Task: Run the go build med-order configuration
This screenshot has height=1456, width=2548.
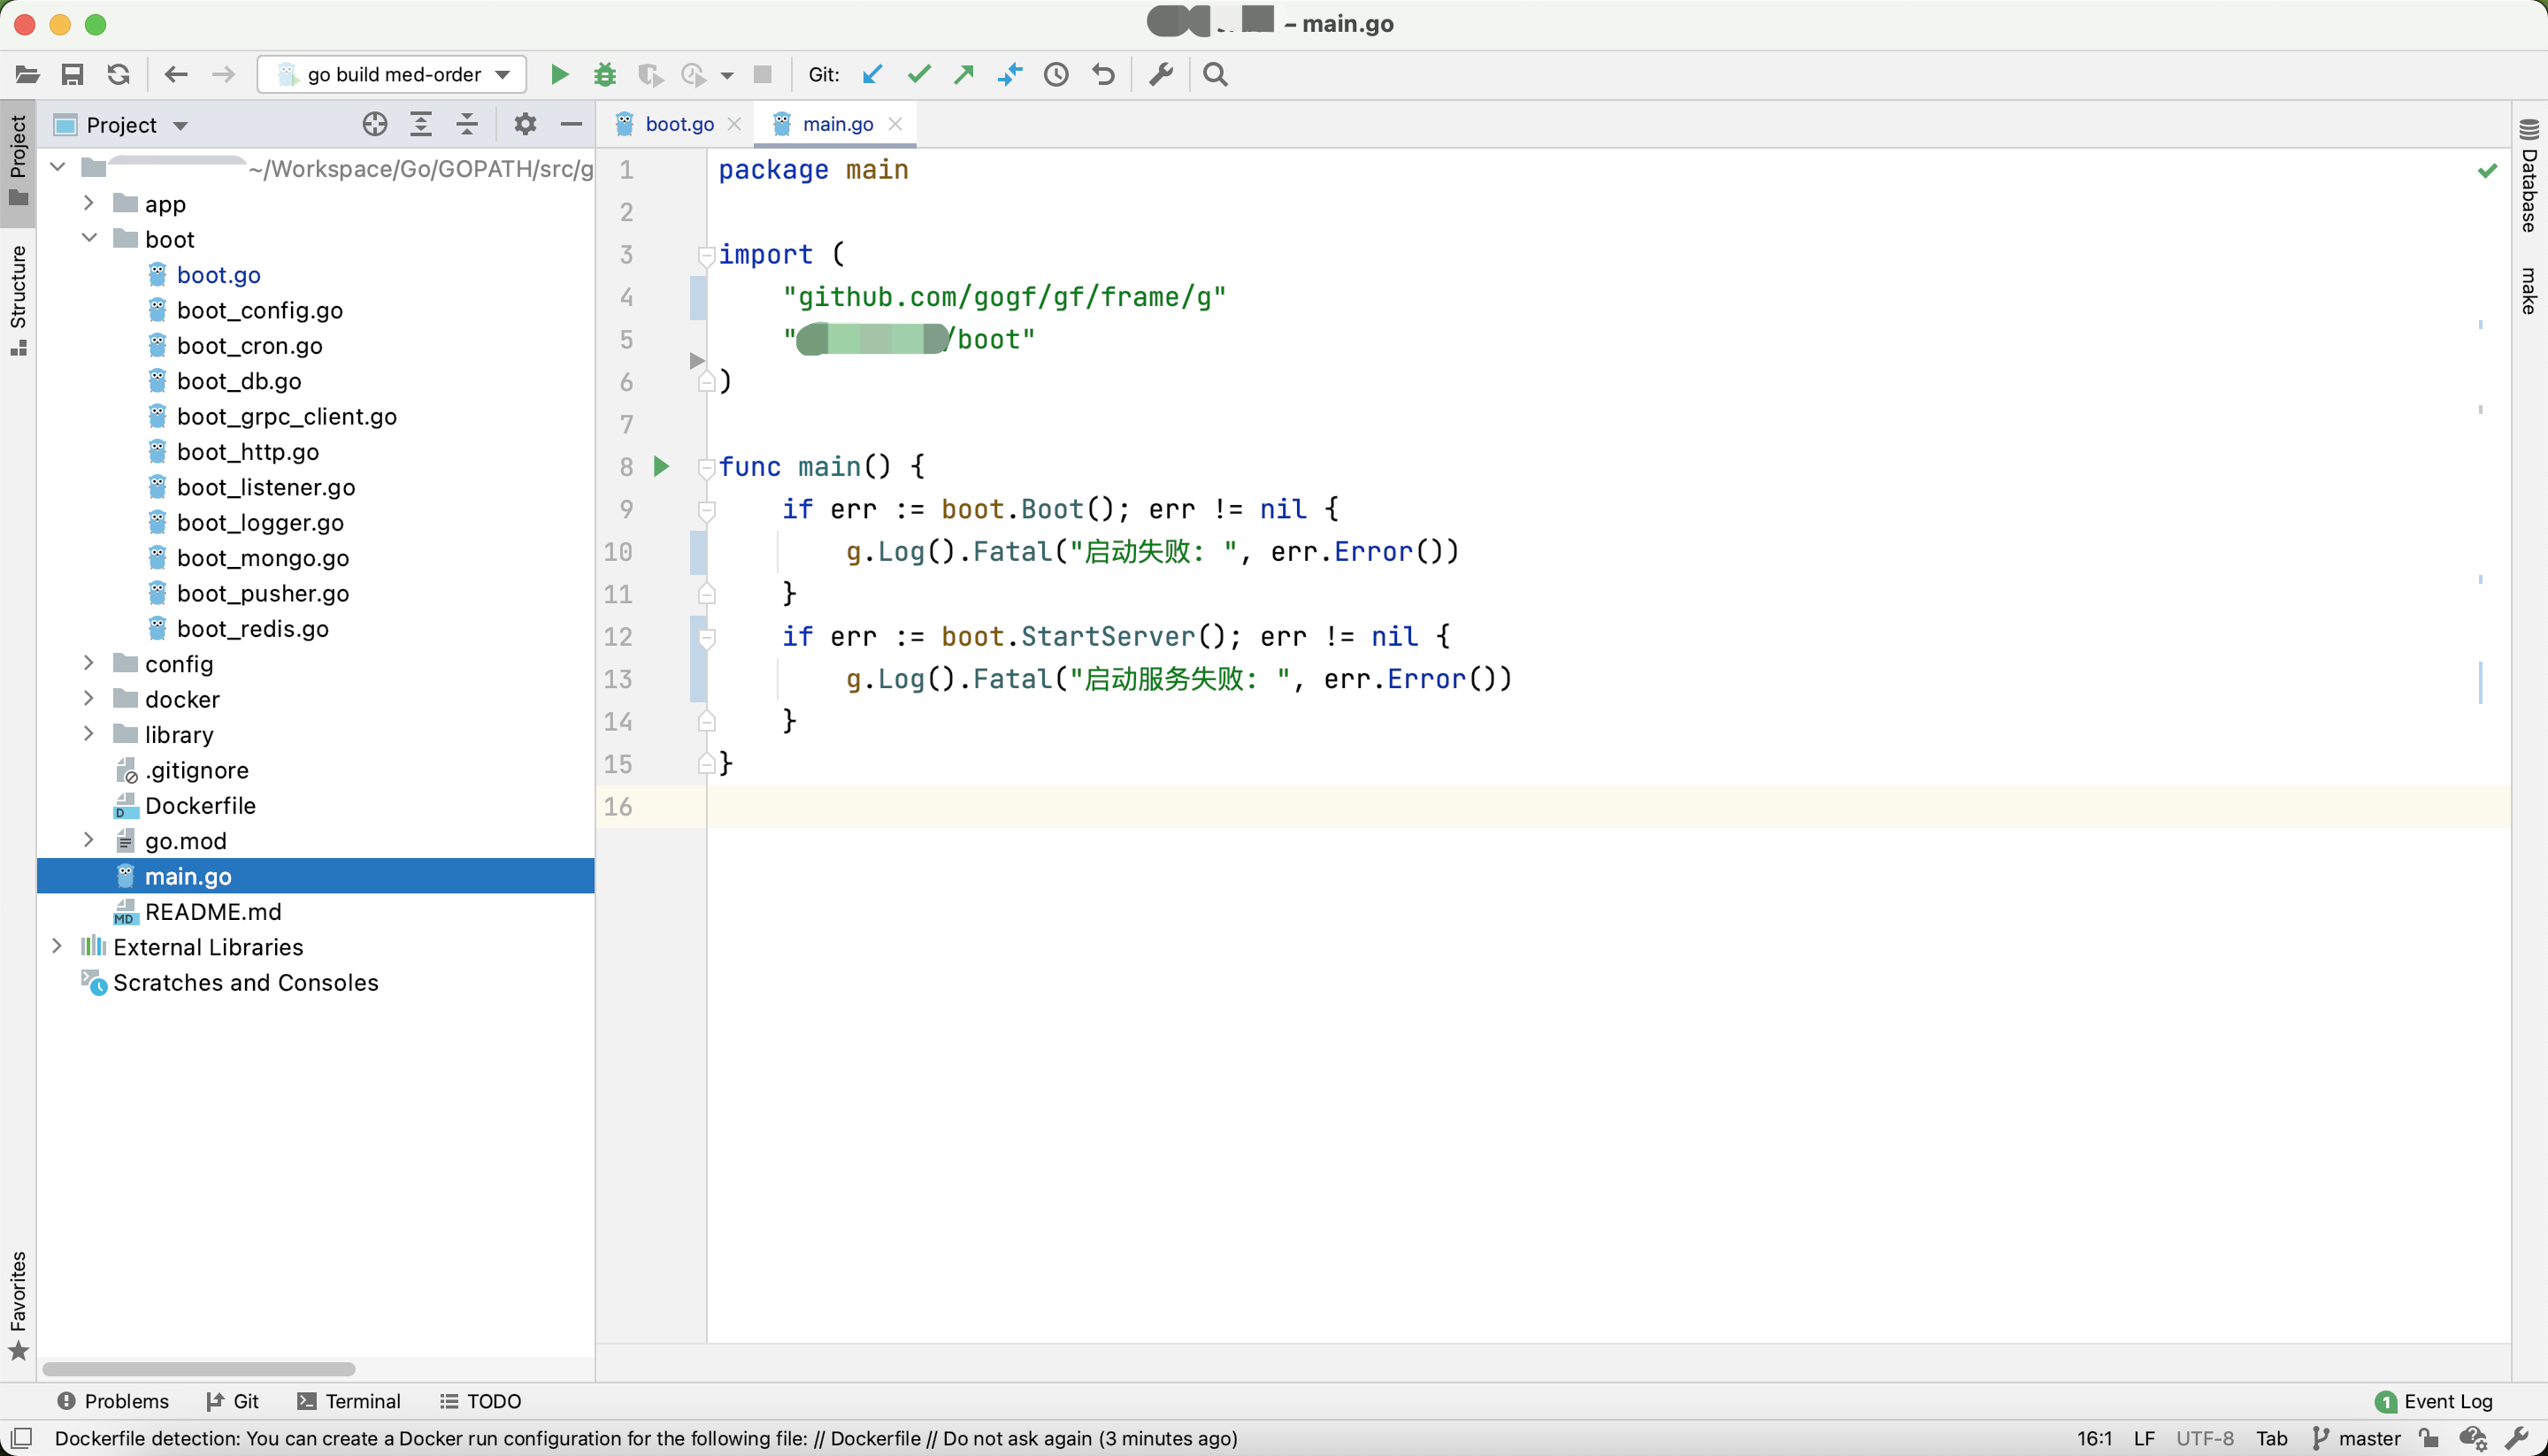Action: coord(560,75)
